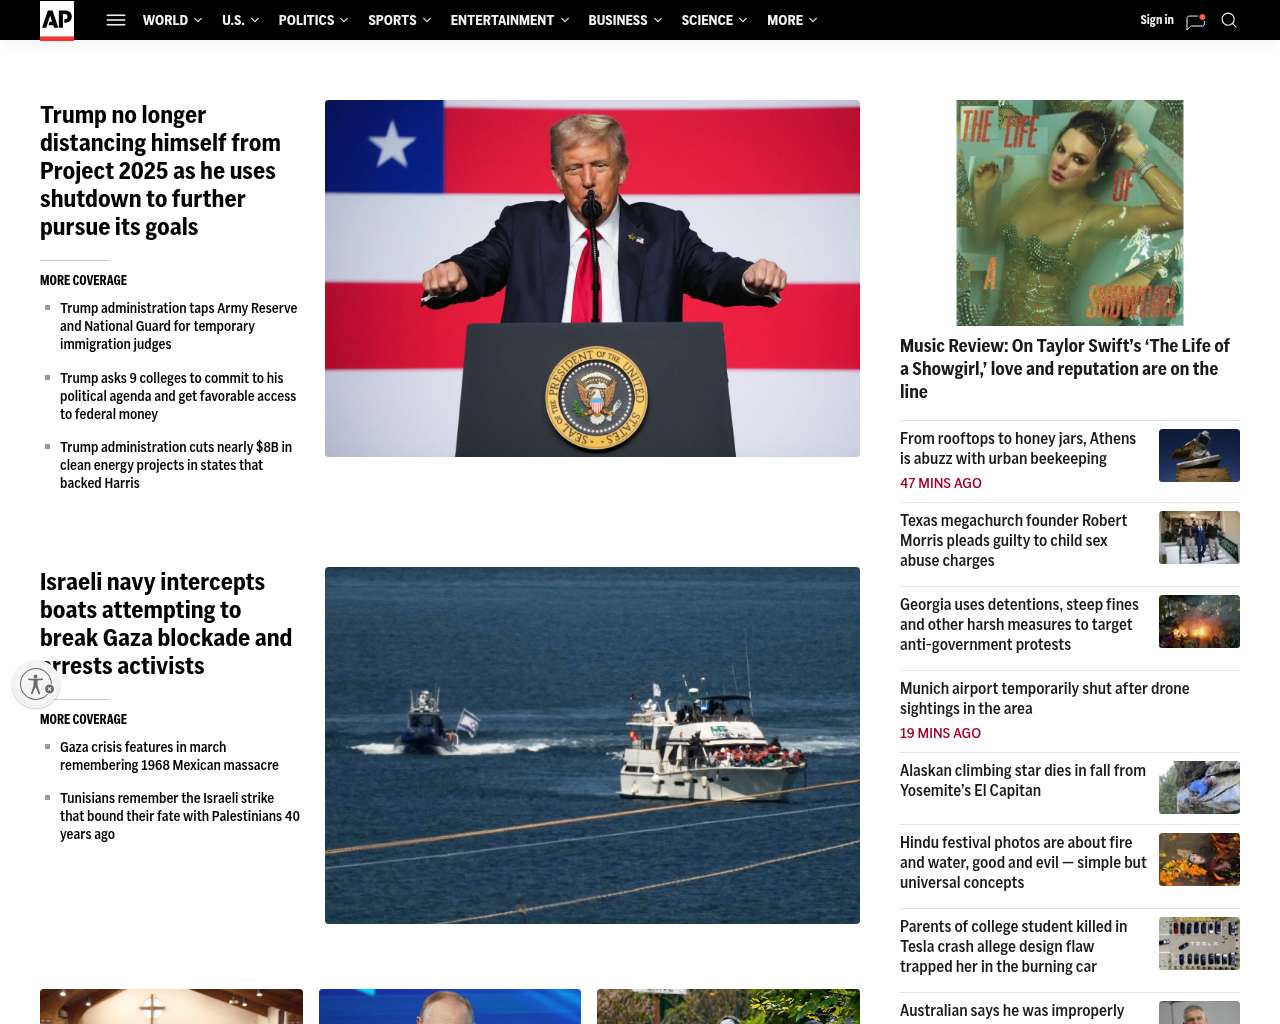The width and height of the screenshot is (1280, 1024).
Task: Click the Tesla parking lot thumbnail
Action: click(x=1199, y=944)
